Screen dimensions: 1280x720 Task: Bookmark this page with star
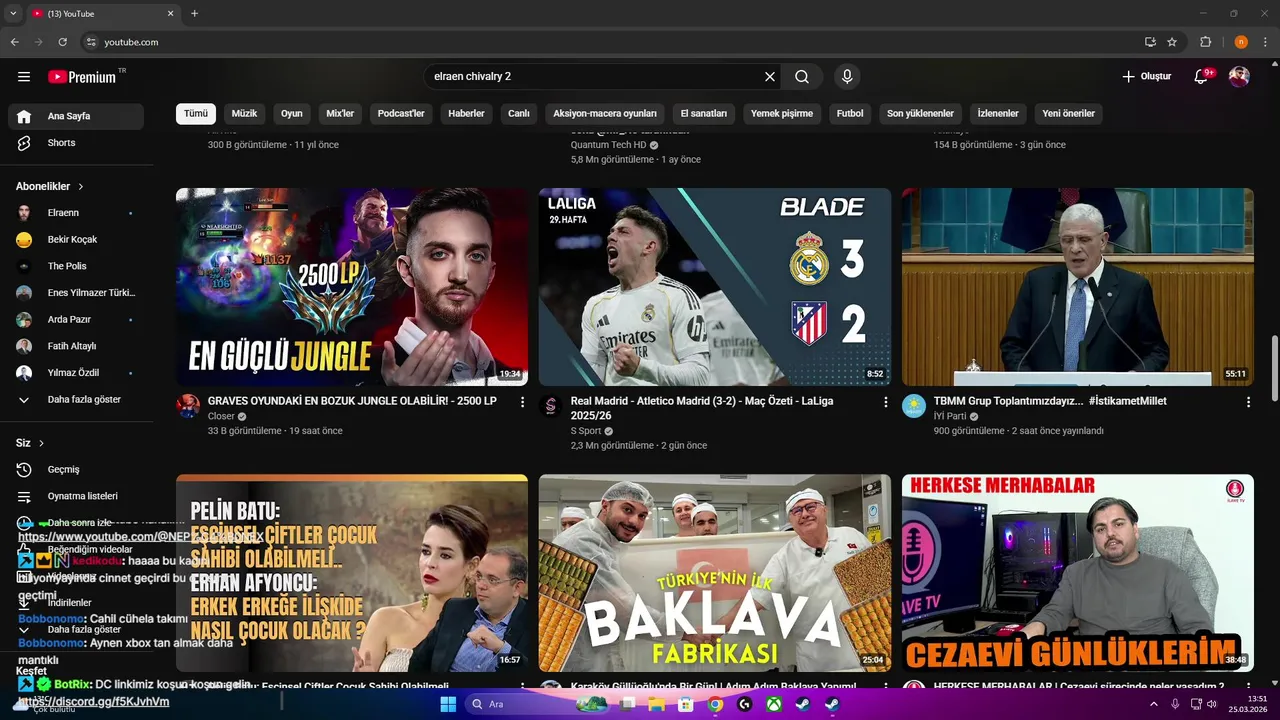coord(1172,42)
